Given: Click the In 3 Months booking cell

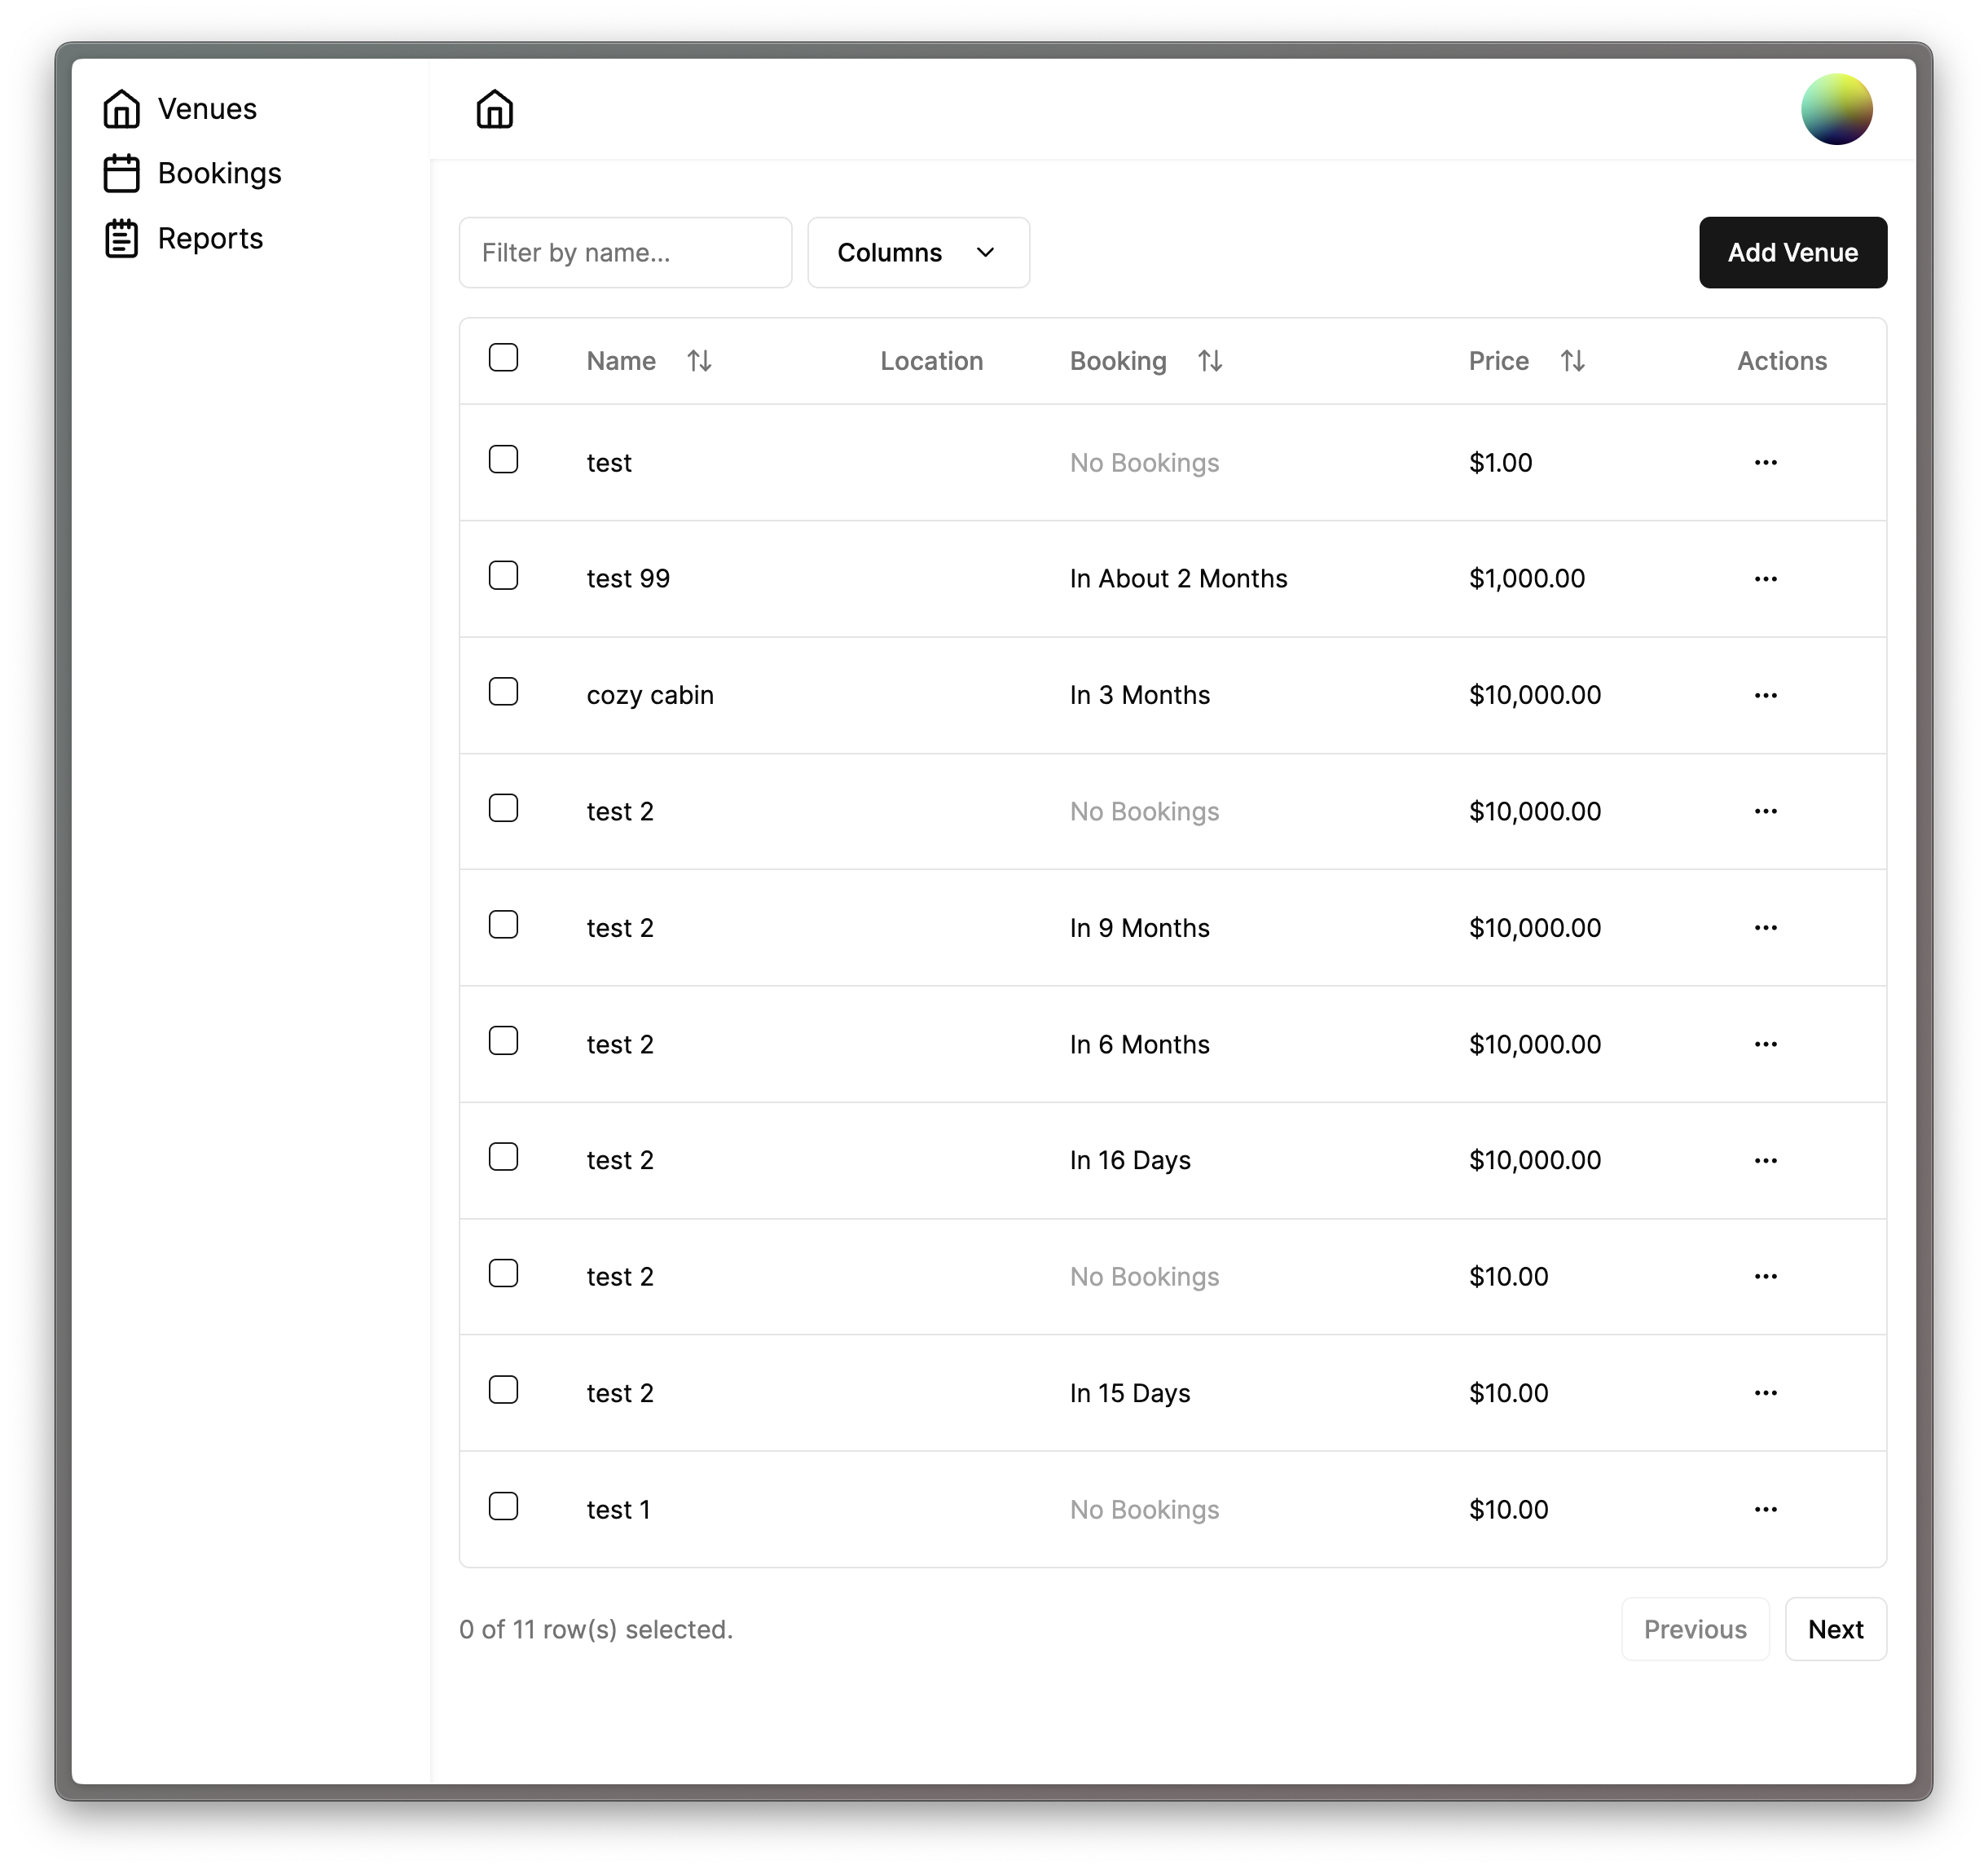Looking at the screenshot, I should pos(1139,695).
